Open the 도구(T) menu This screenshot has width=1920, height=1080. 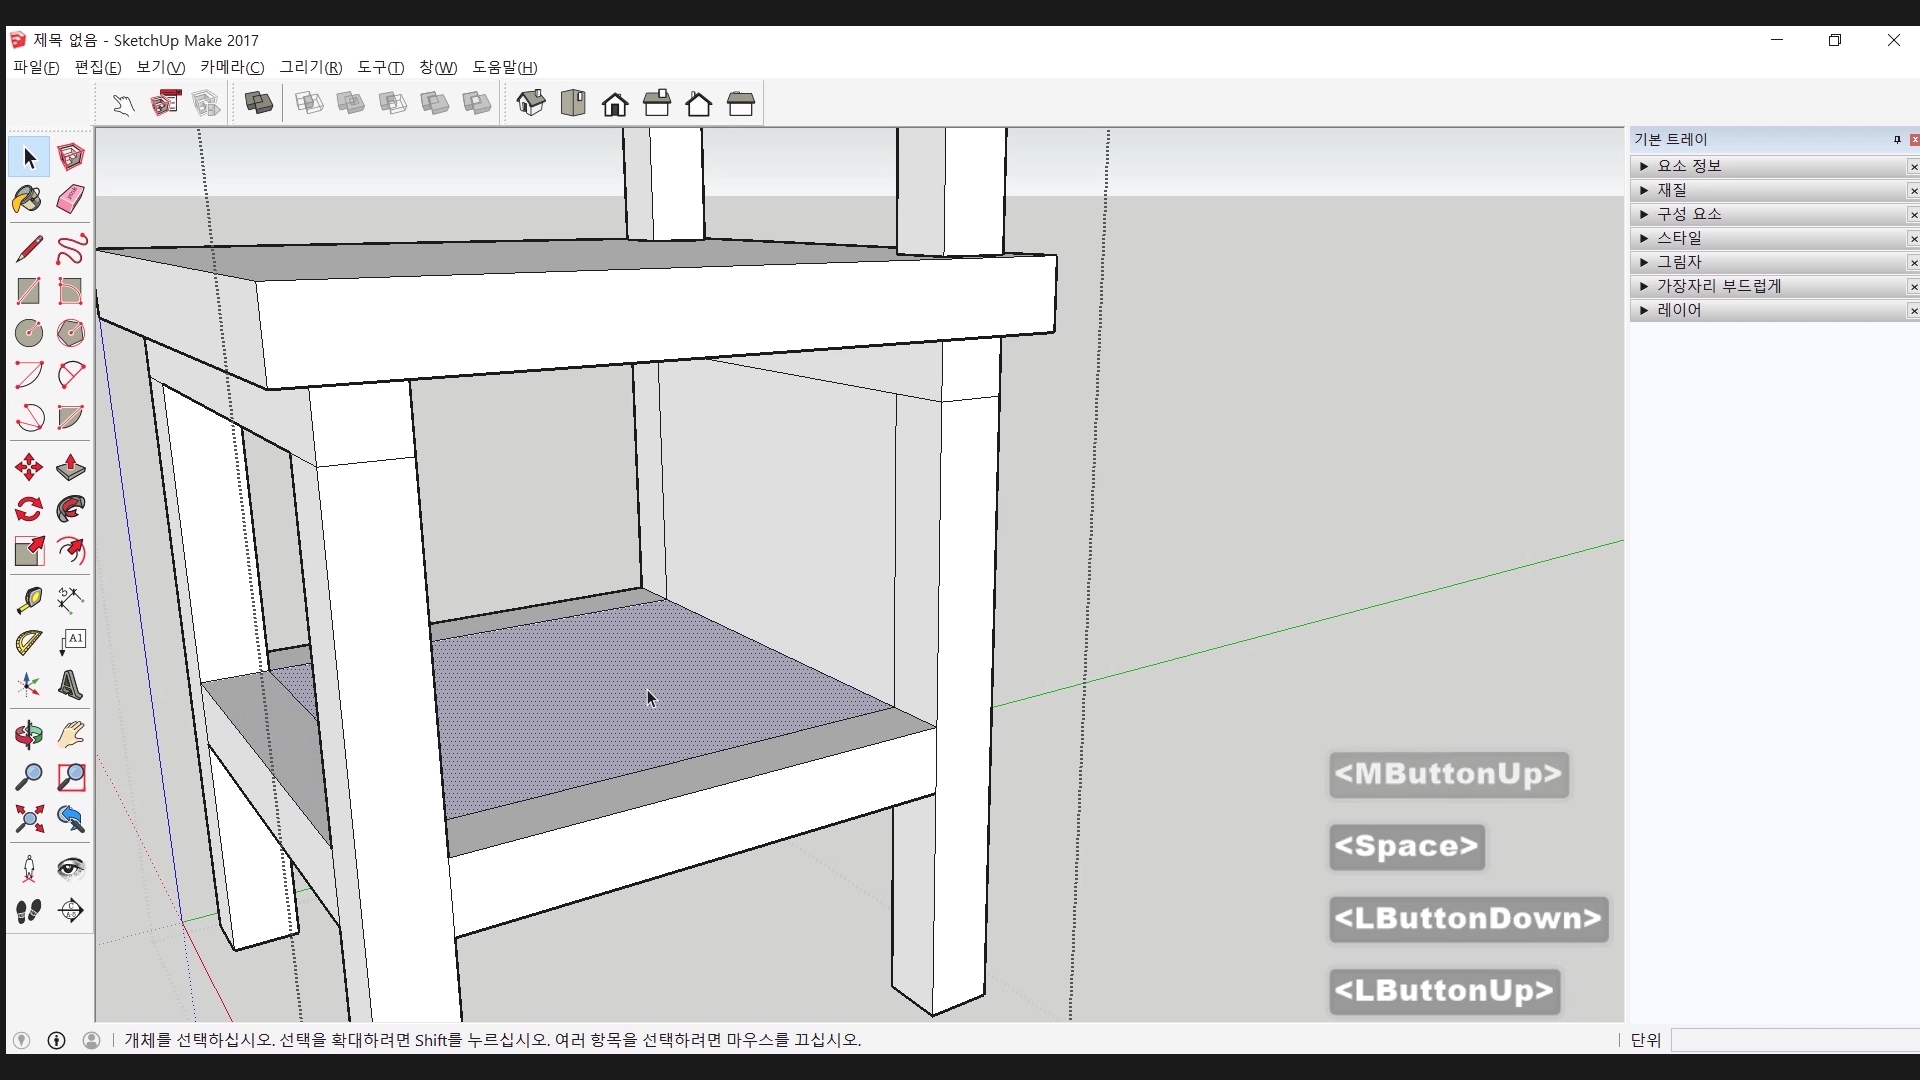[x=380, y=67]
